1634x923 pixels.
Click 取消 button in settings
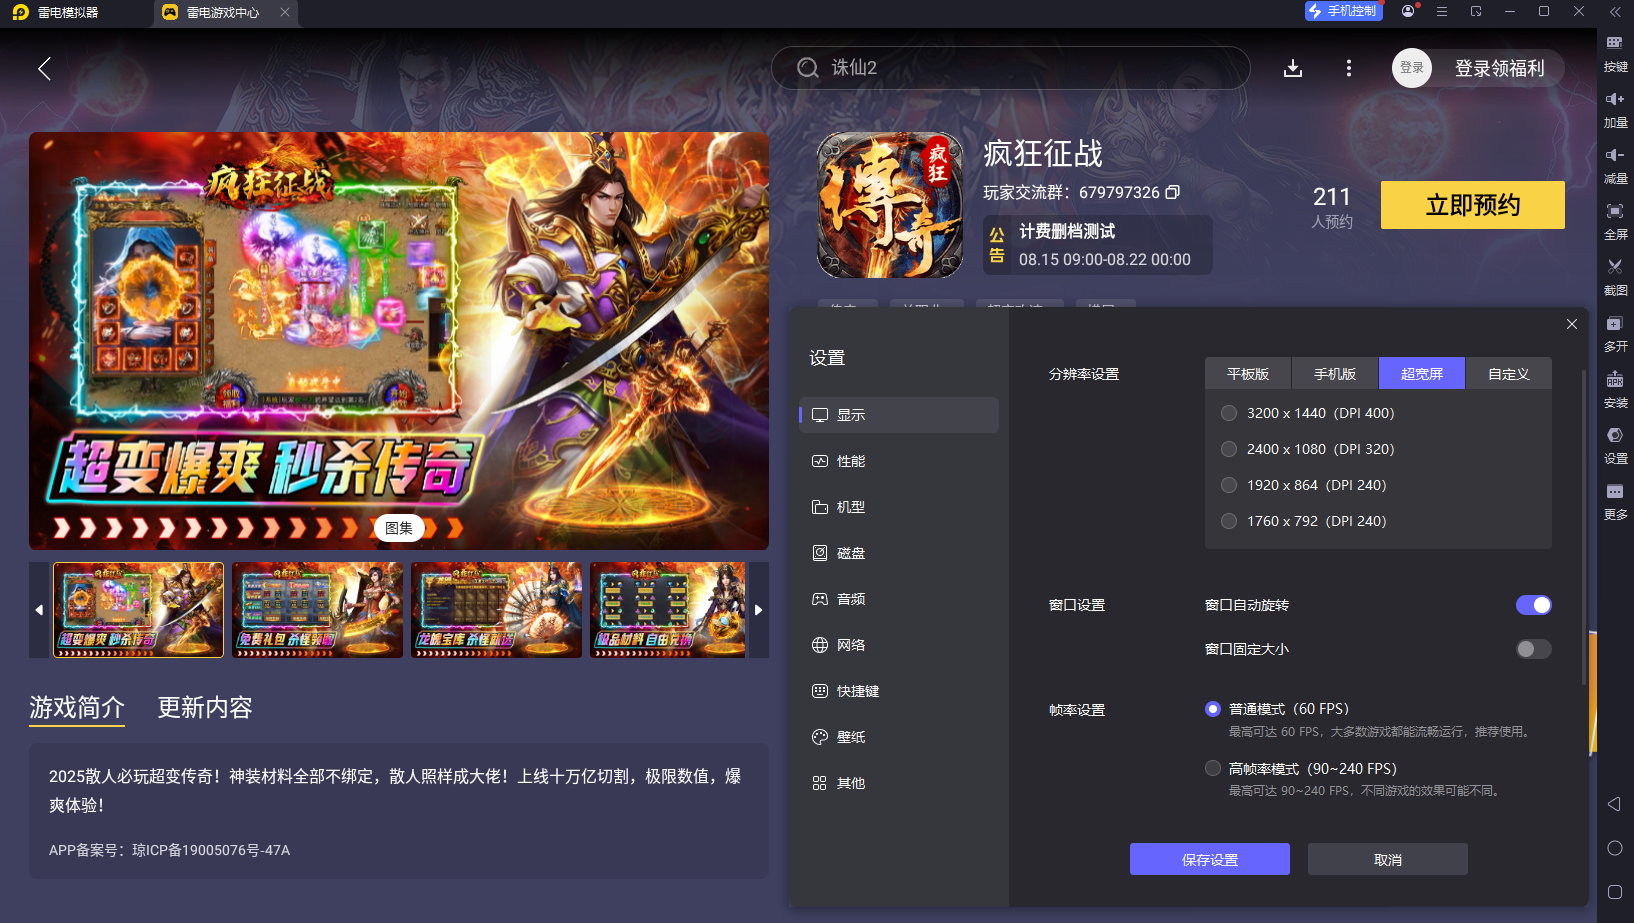(1388, 859)
